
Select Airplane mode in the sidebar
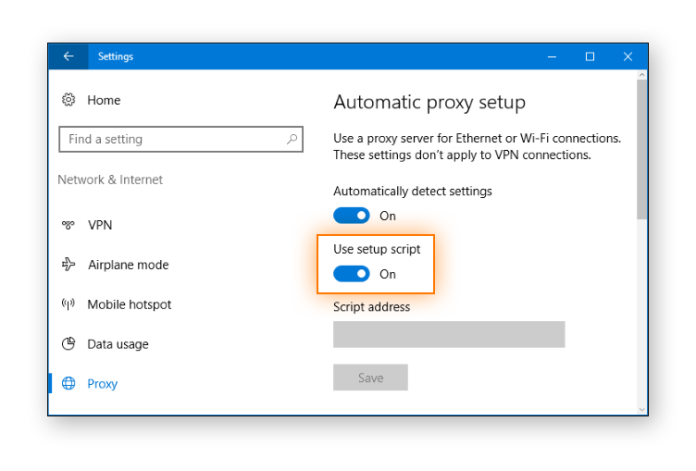coord(128,265)
